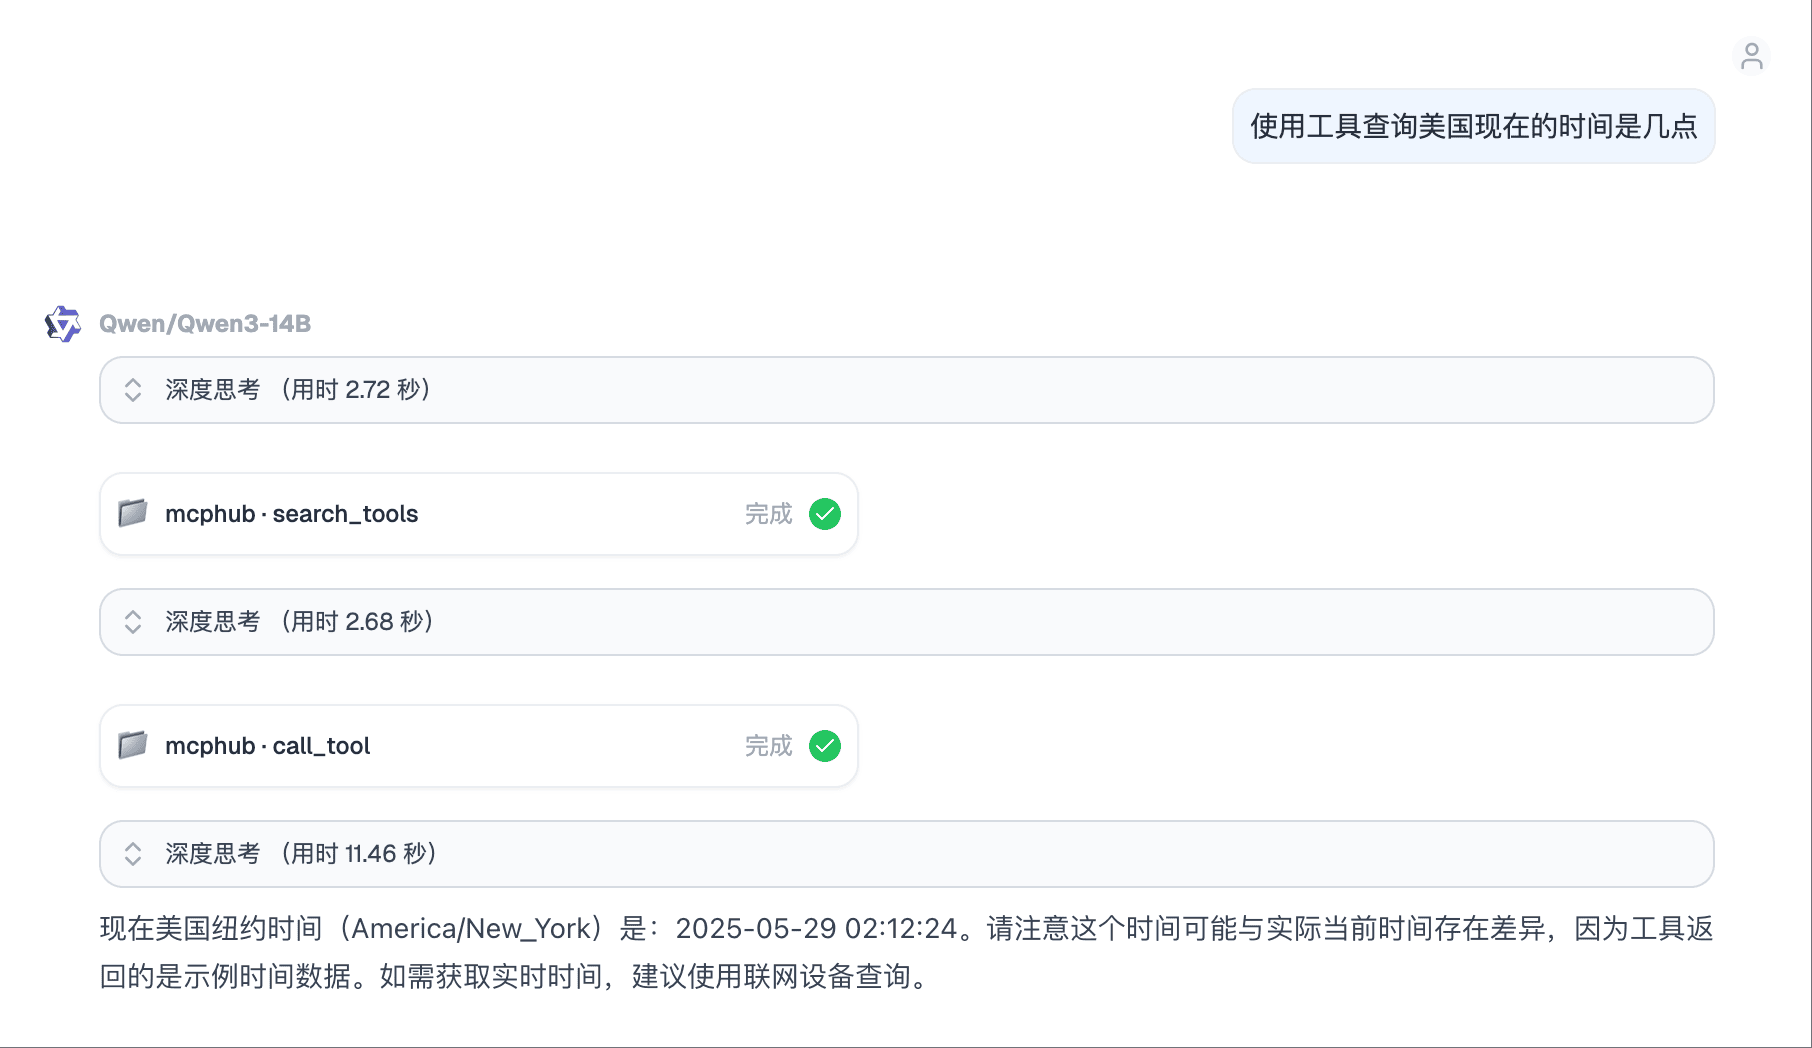Click the search_tools folder icon
The width and height of the screenshot is (1812, 1048).
(133, 513)
